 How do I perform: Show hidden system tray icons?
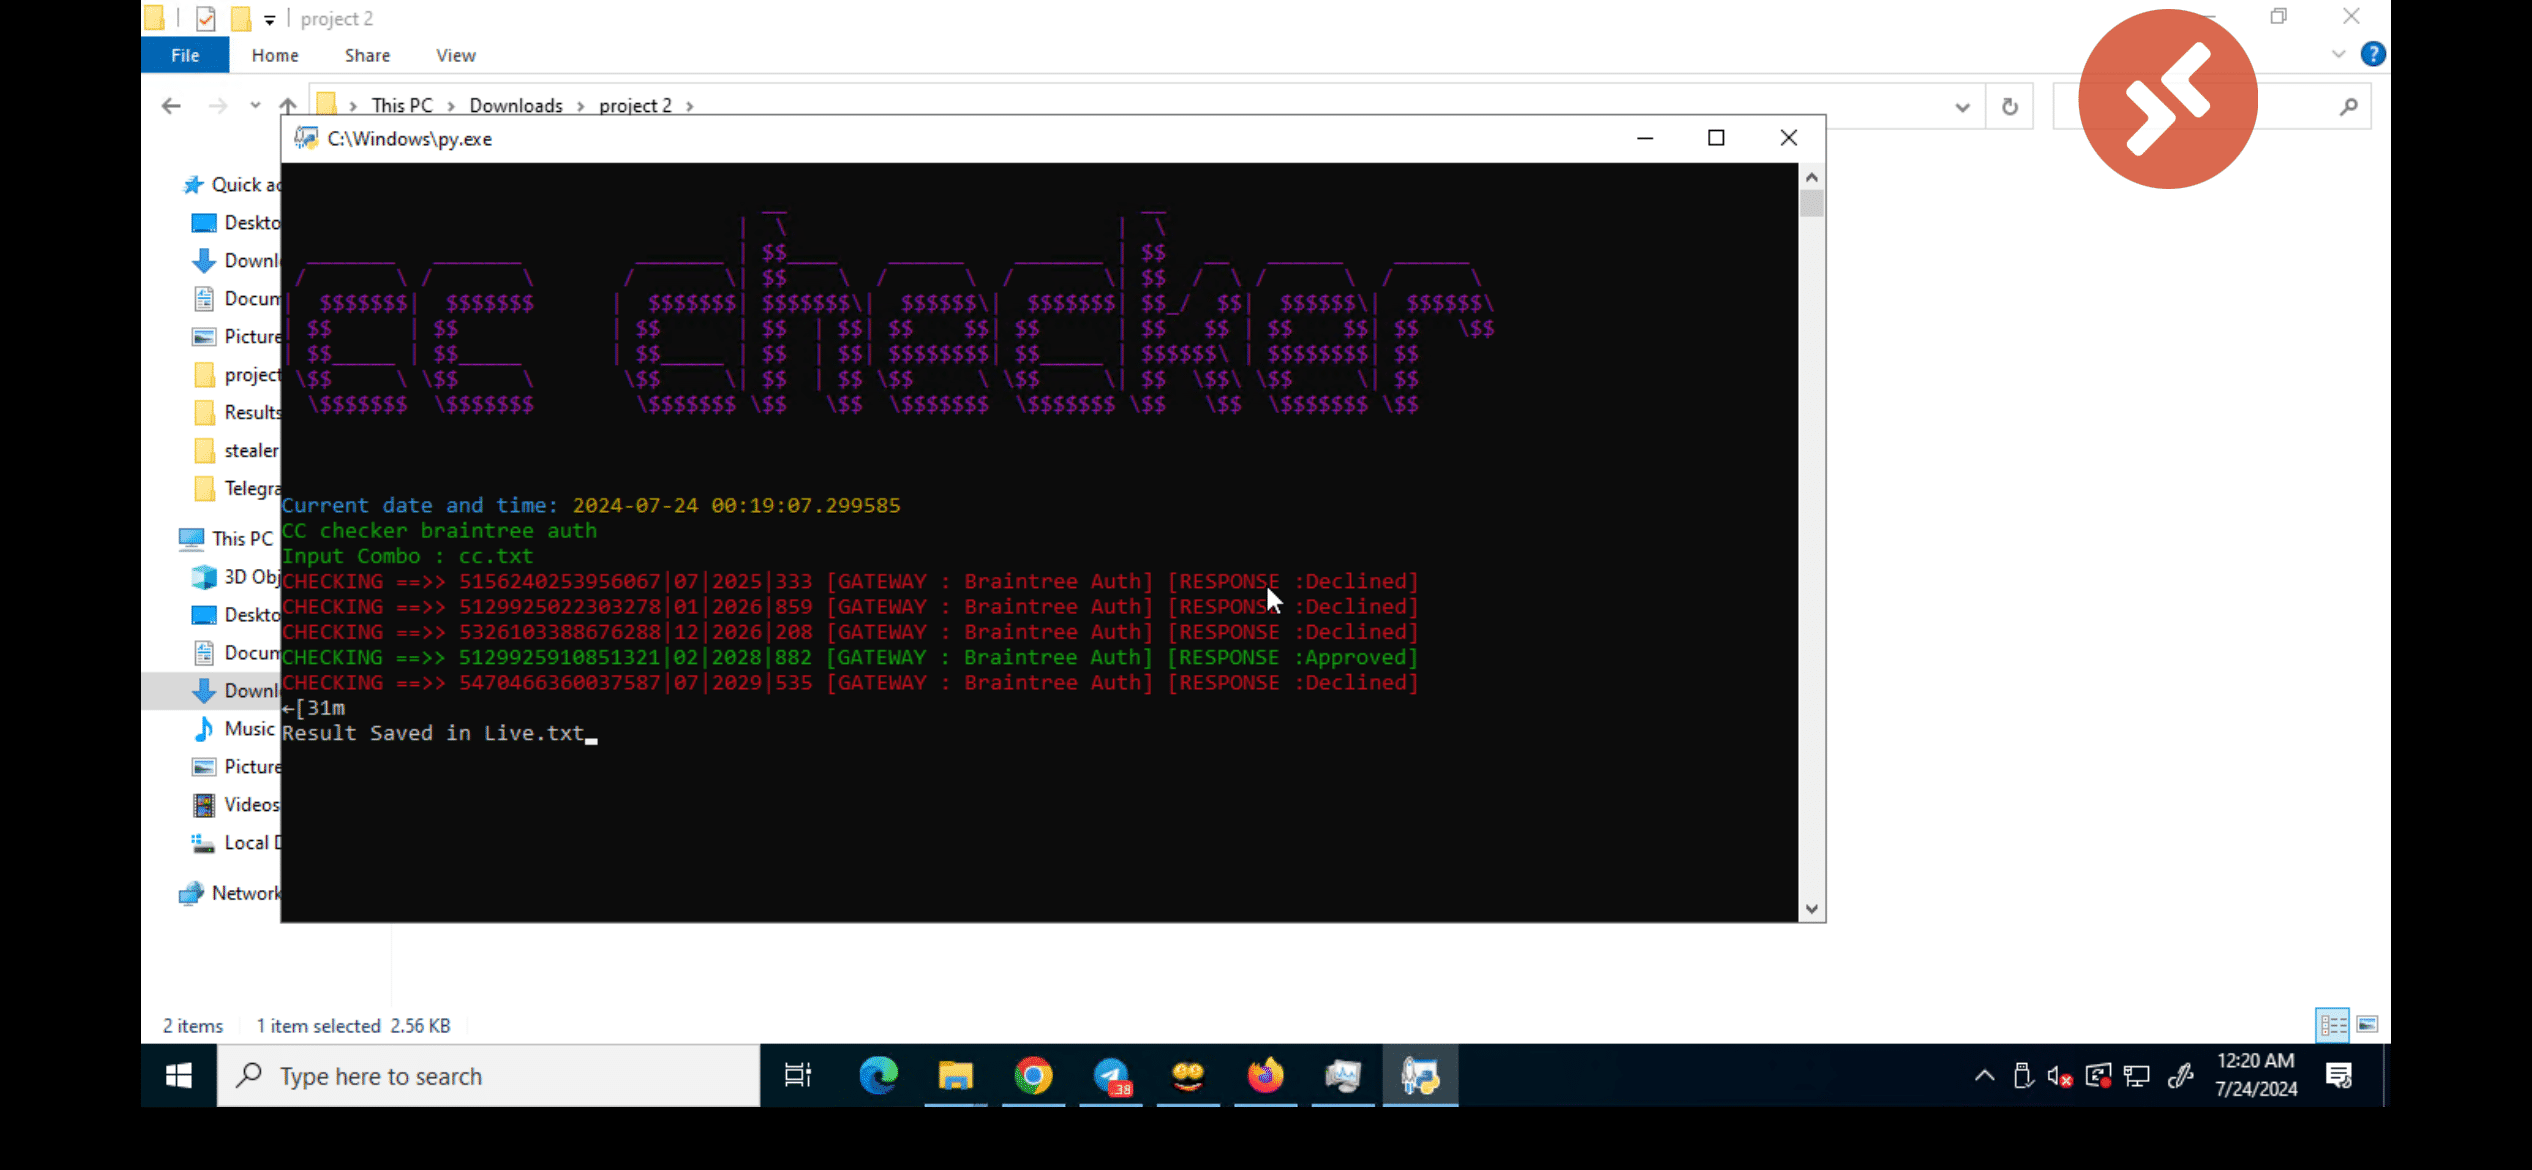[x=1985, y=1076]
